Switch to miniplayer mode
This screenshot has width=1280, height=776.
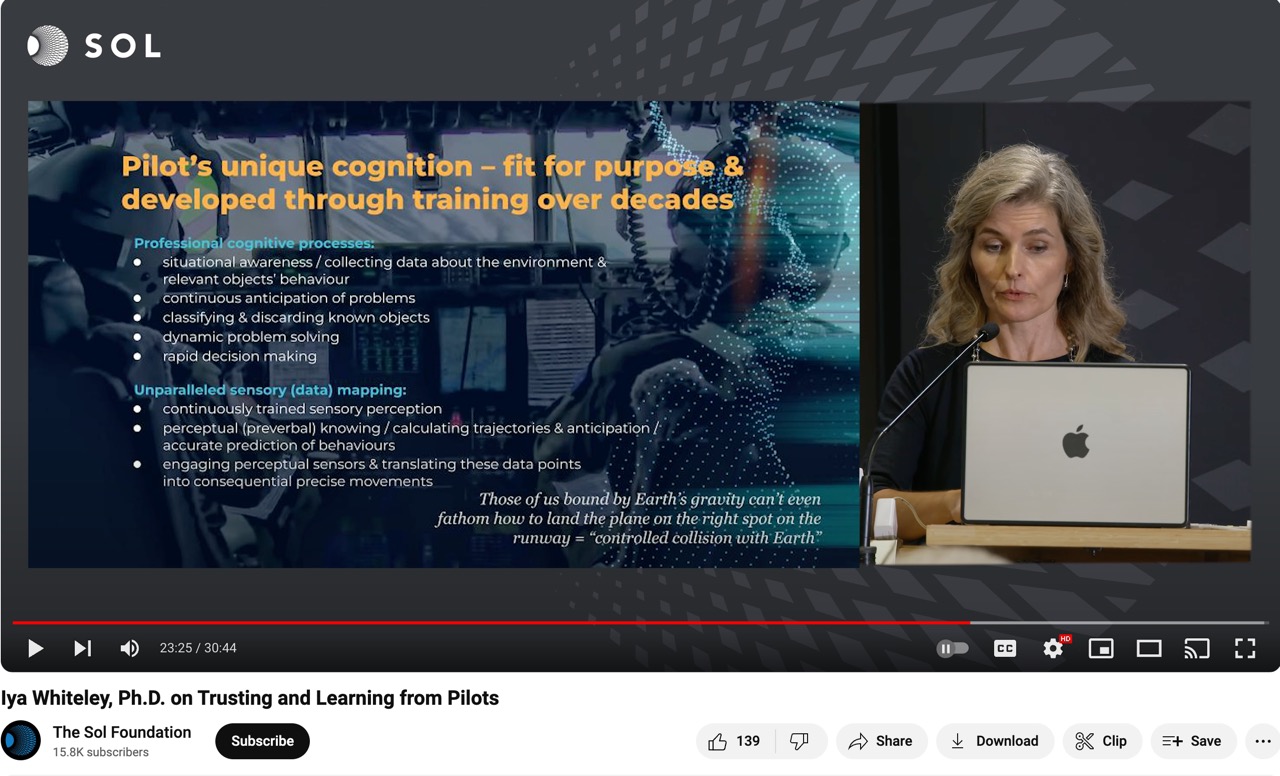click(1100, 648)
